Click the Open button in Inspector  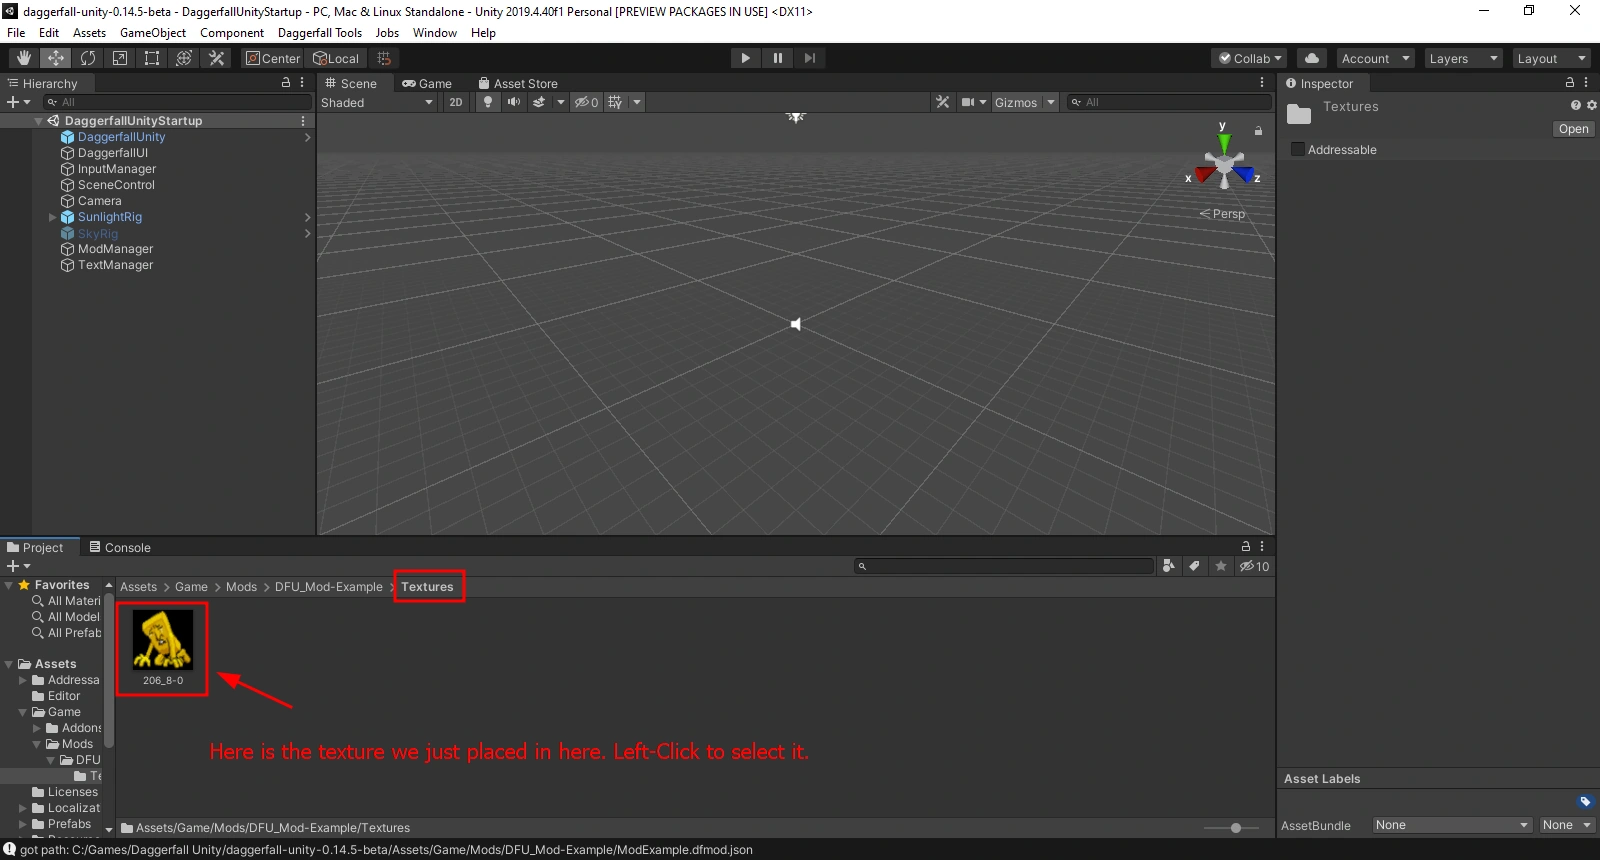pos(1573,129)
